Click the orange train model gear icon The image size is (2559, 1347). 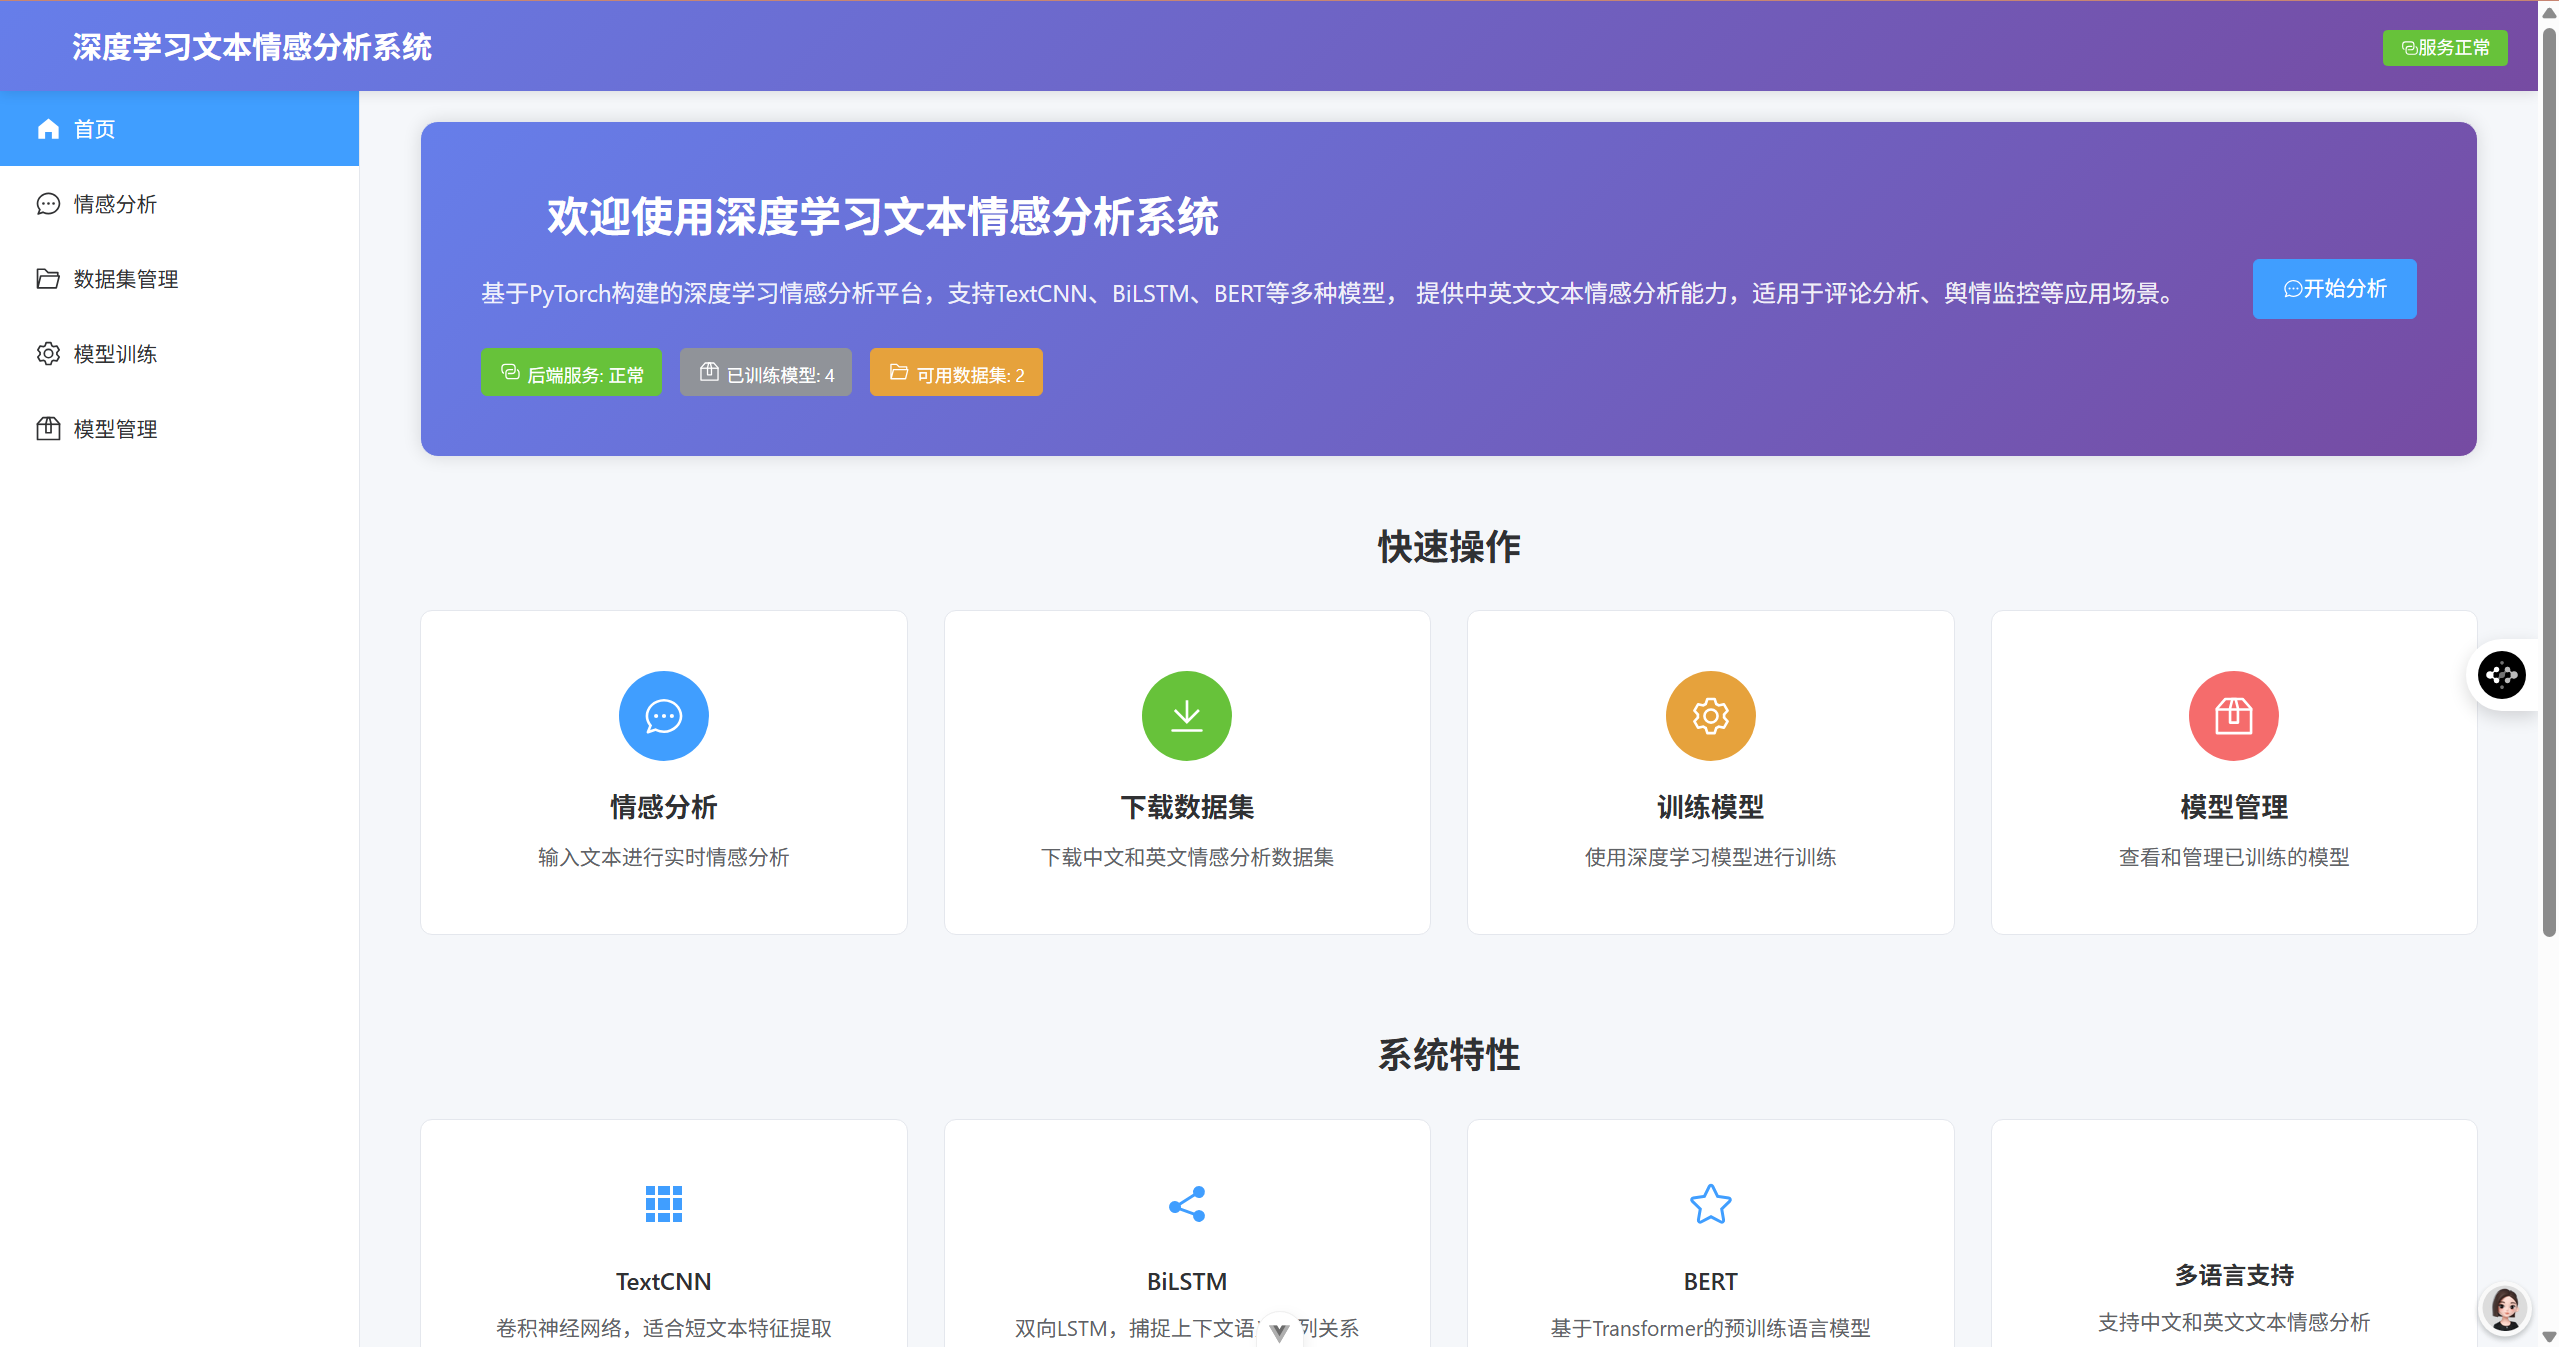(x=1710, y=716)
